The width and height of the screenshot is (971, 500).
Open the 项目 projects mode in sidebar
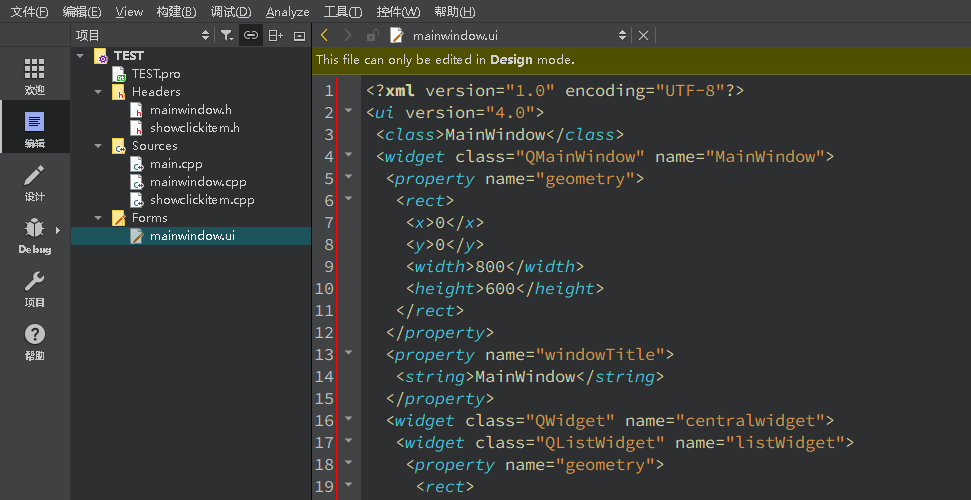point(35,289)
